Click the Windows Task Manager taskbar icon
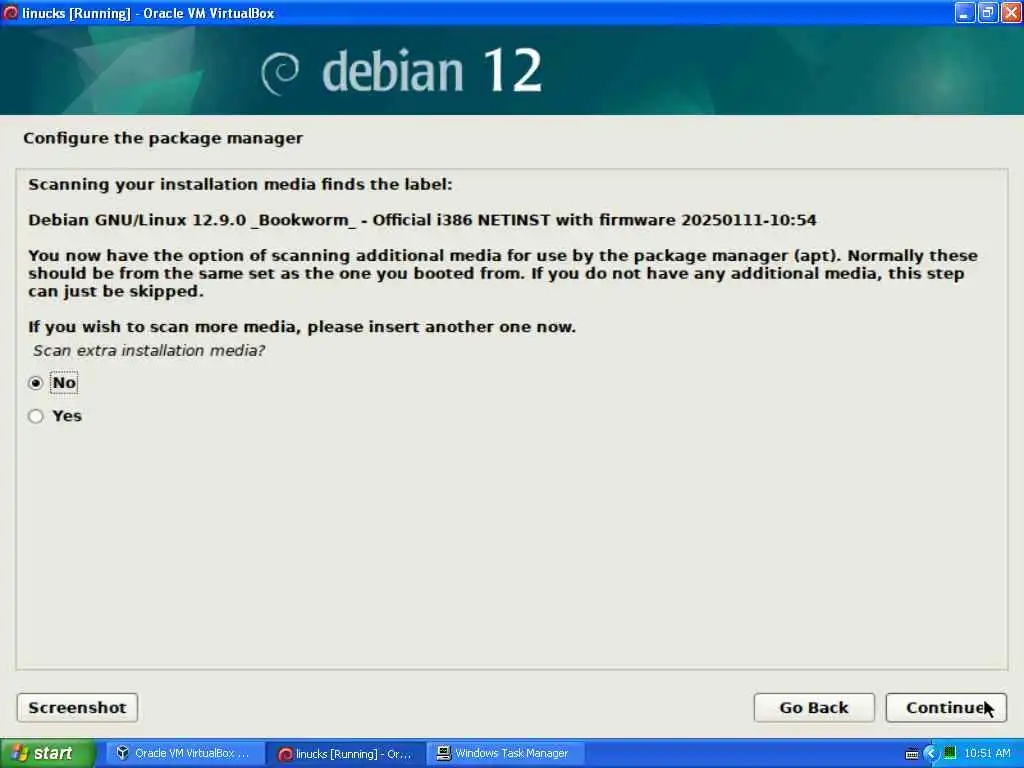1024x768 pixels. pos(443,754)
